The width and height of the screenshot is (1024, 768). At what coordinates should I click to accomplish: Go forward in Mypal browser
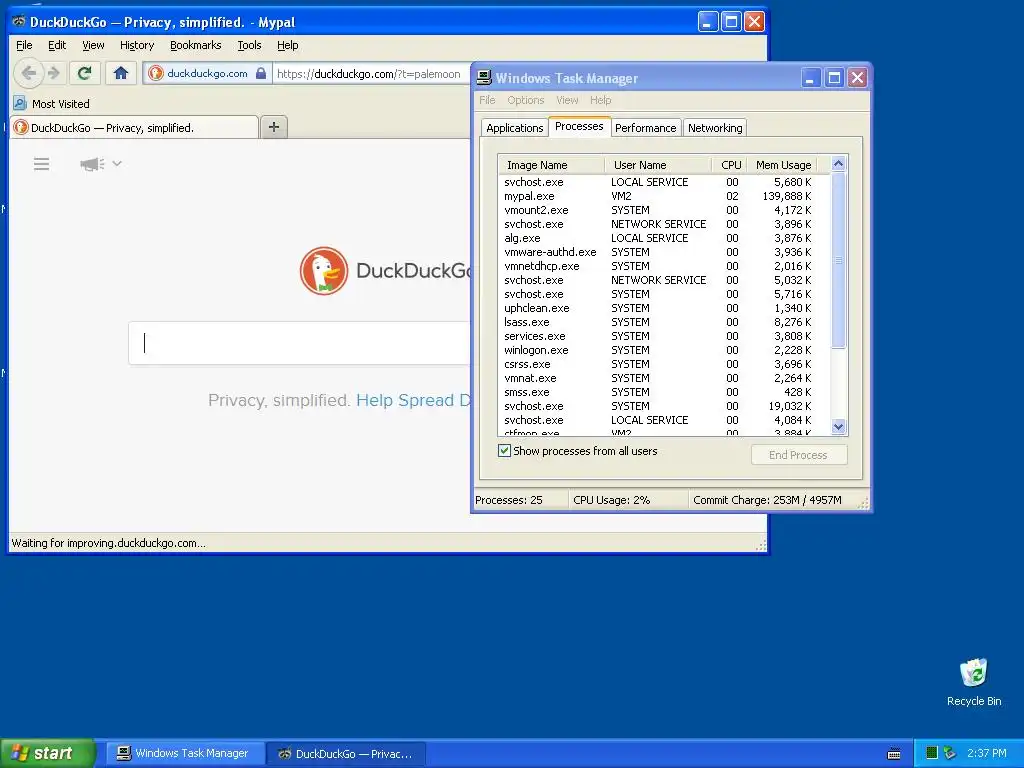click(54, 73)
